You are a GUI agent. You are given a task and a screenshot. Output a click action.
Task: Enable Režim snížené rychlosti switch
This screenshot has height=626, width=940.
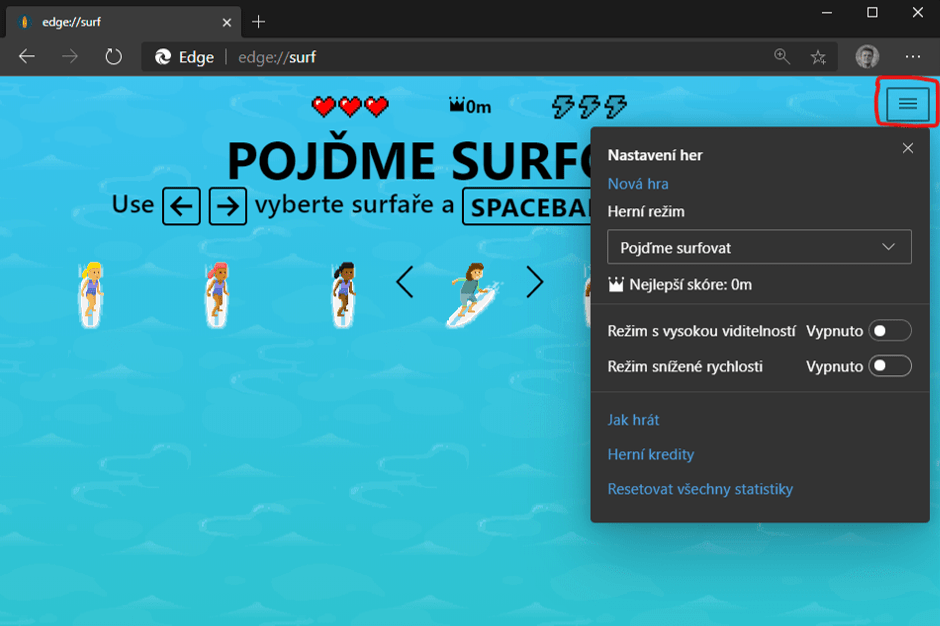pyautogui.click(x=890, y=366)
